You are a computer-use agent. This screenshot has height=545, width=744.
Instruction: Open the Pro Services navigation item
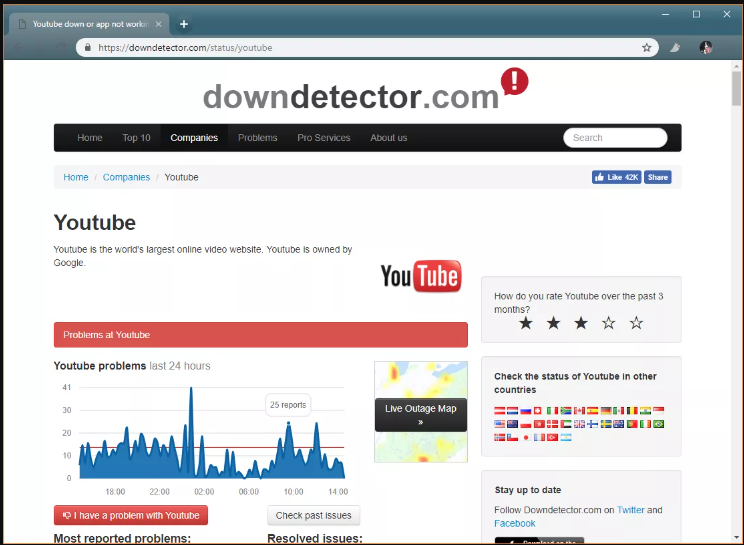324,138
